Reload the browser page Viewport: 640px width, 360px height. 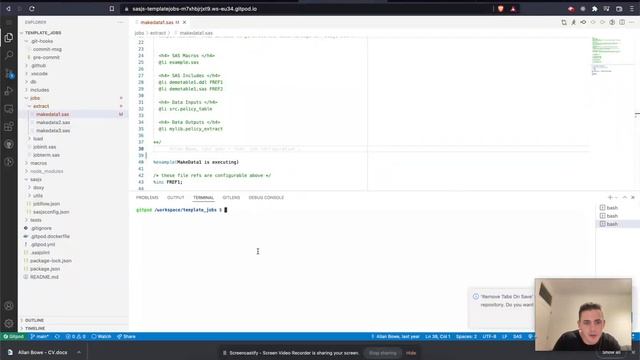coord(32,9)
